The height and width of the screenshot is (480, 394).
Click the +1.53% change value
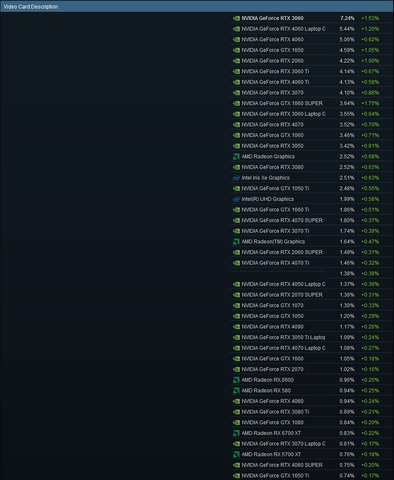pos(370,18)
